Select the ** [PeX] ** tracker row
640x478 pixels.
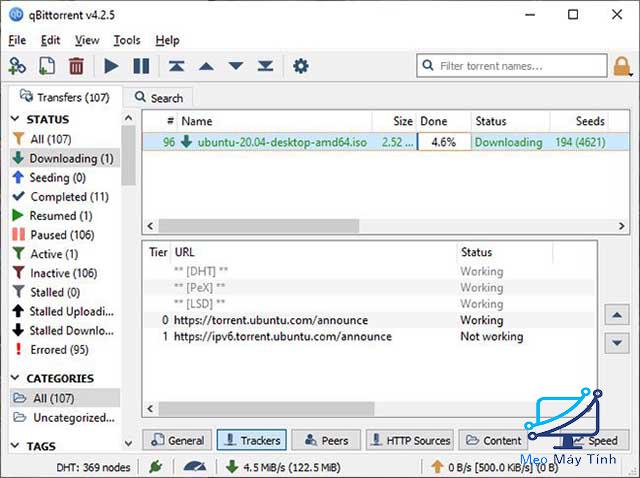click(x=370, y=288)
